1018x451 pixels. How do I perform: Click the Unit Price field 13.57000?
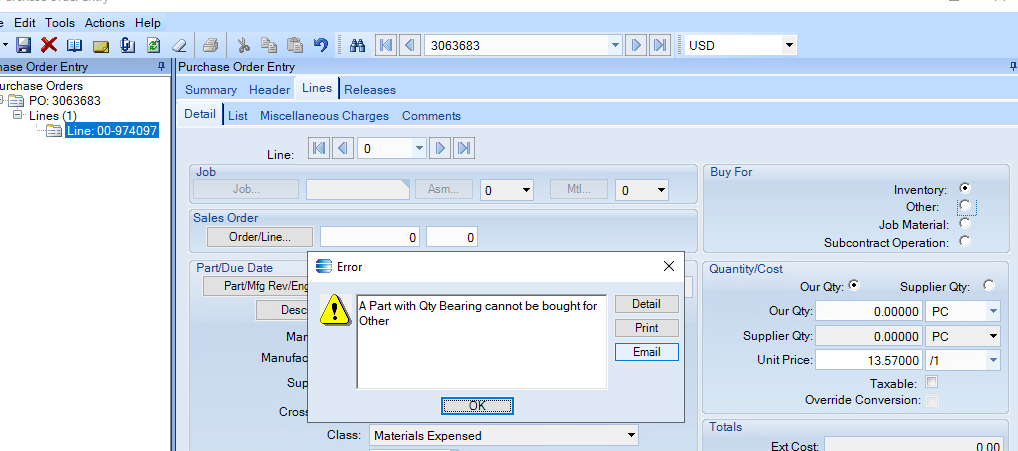tap(869, 360)
